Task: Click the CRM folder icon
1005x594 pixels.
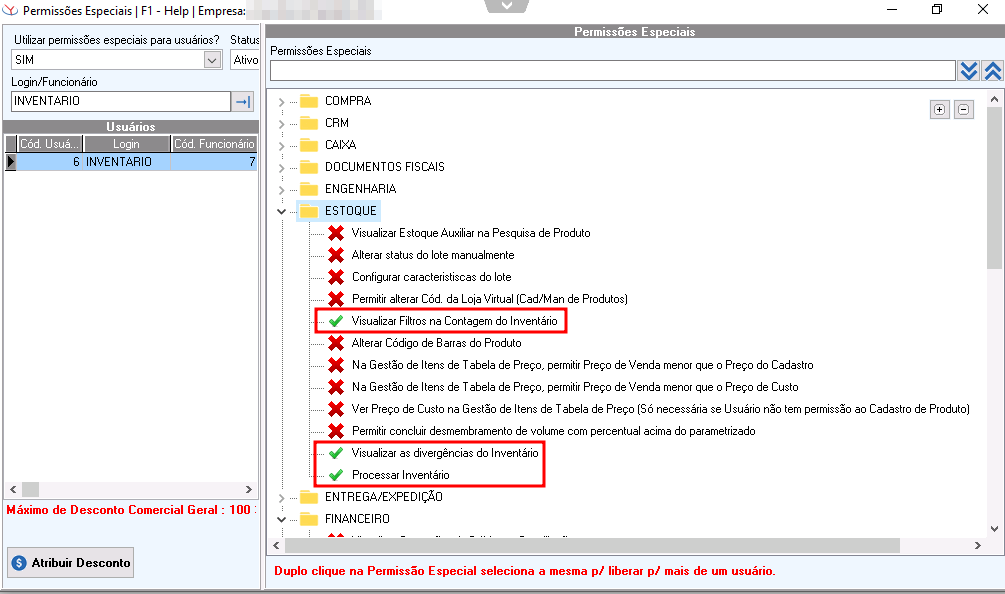Action: point(308,123)
